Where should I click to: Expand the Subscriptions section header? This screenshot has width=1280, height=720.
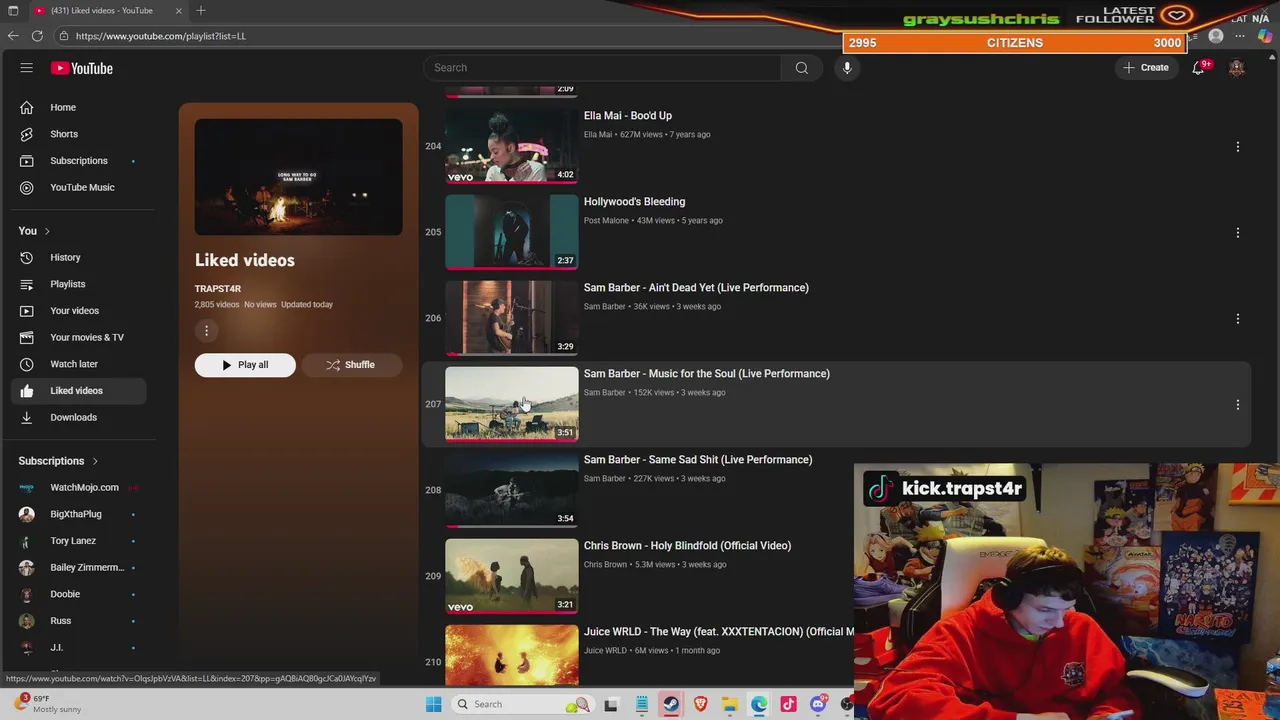[x=58, y=461]
